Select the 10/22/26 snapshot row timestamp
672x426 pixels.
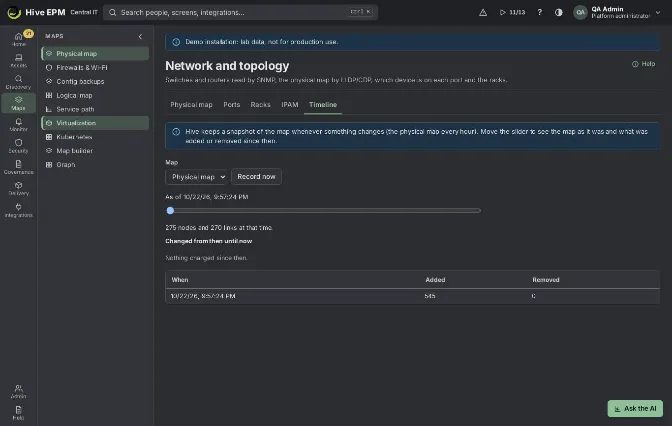[203, 296]
